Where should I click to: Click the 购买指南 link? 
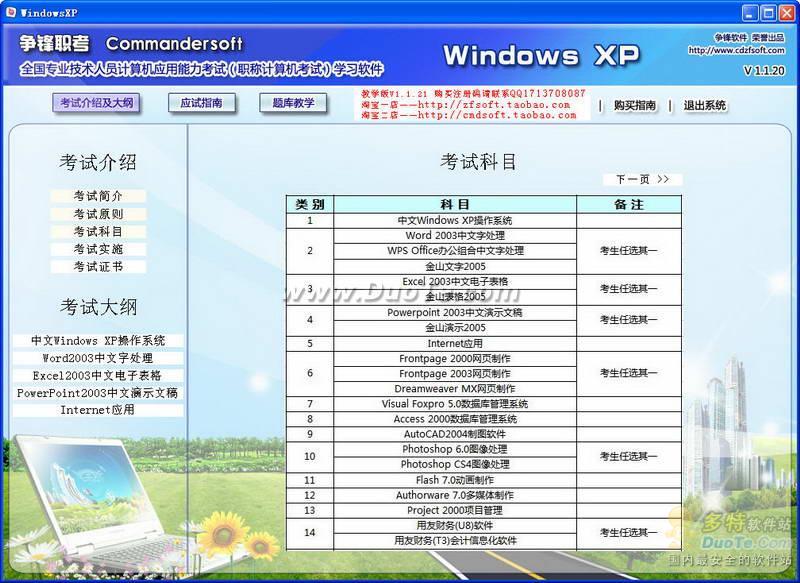click(x=635, y=106)
